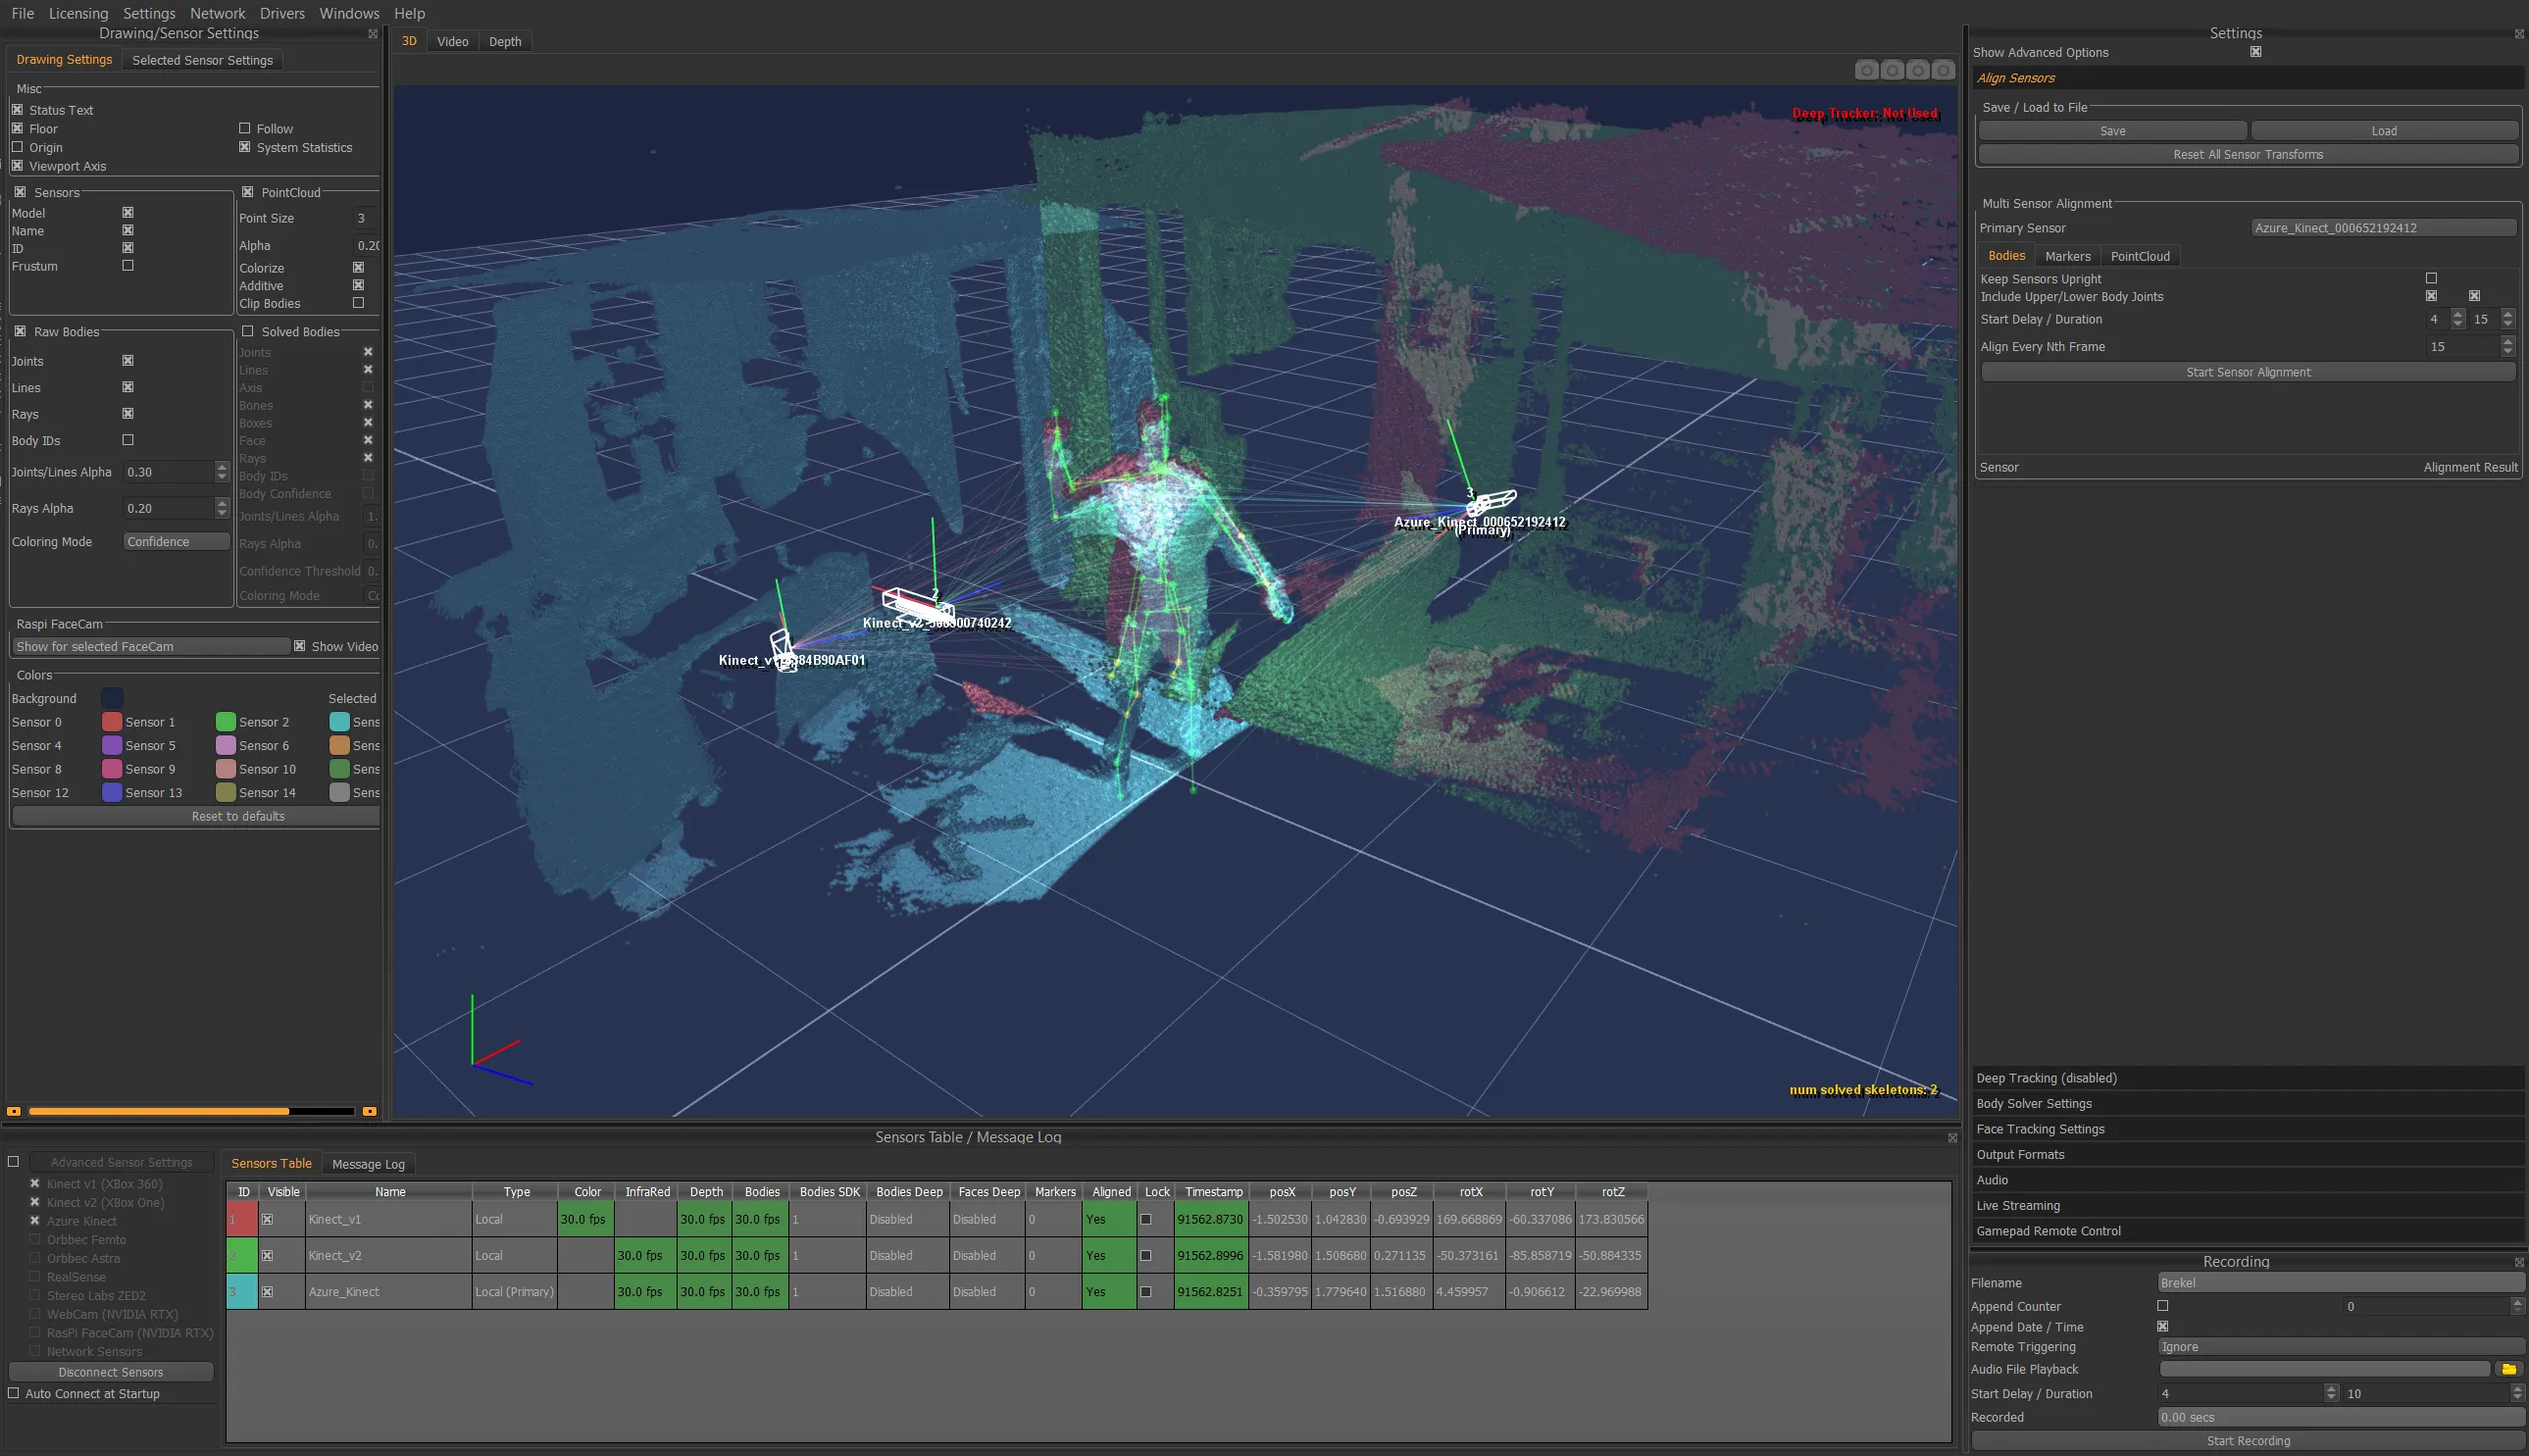Click Reset to defaults in Colors
Viewport: 2529px width, 1456px height.
coord(197,816)
